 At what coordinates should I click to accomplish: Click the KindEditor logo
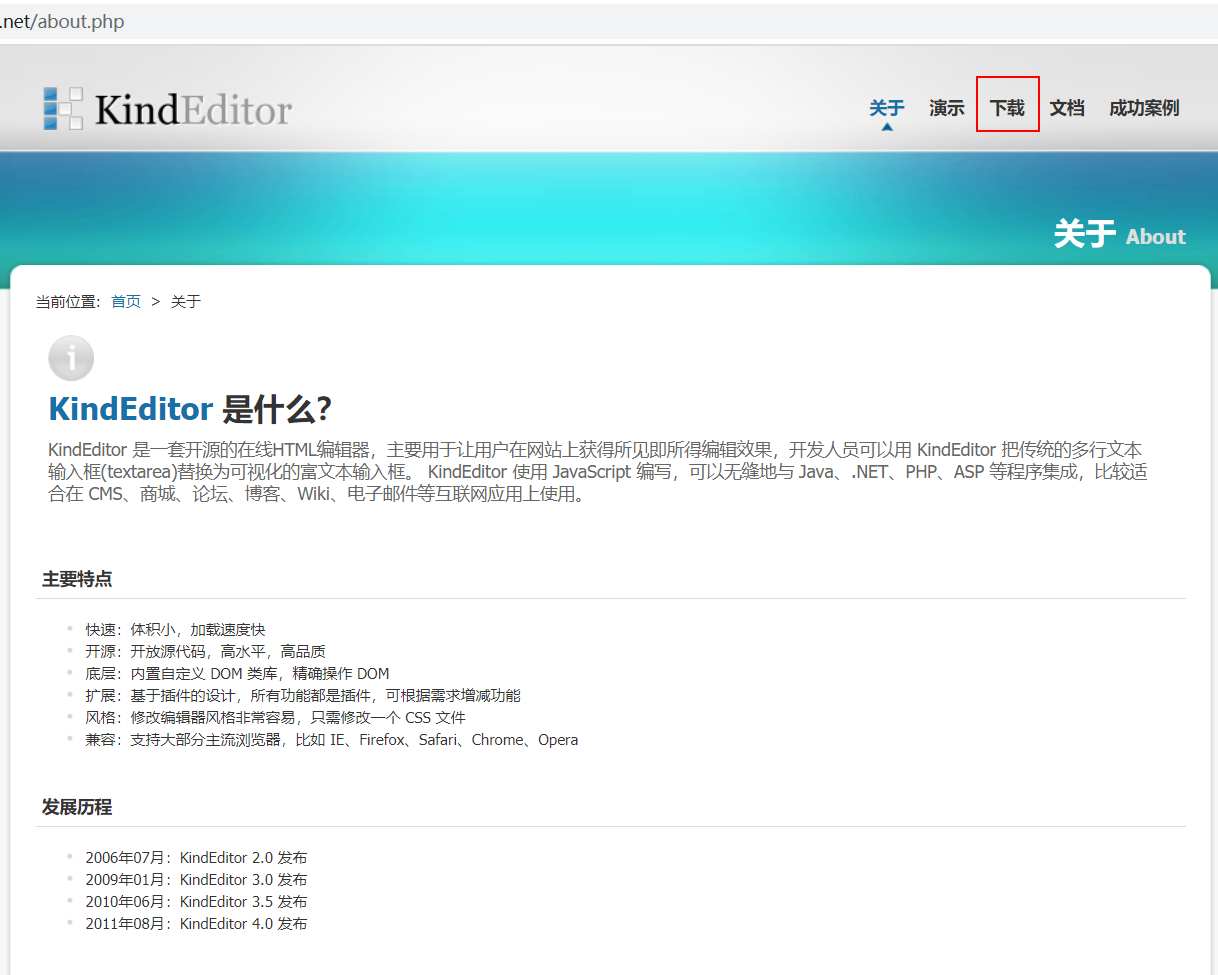(167, 108)
